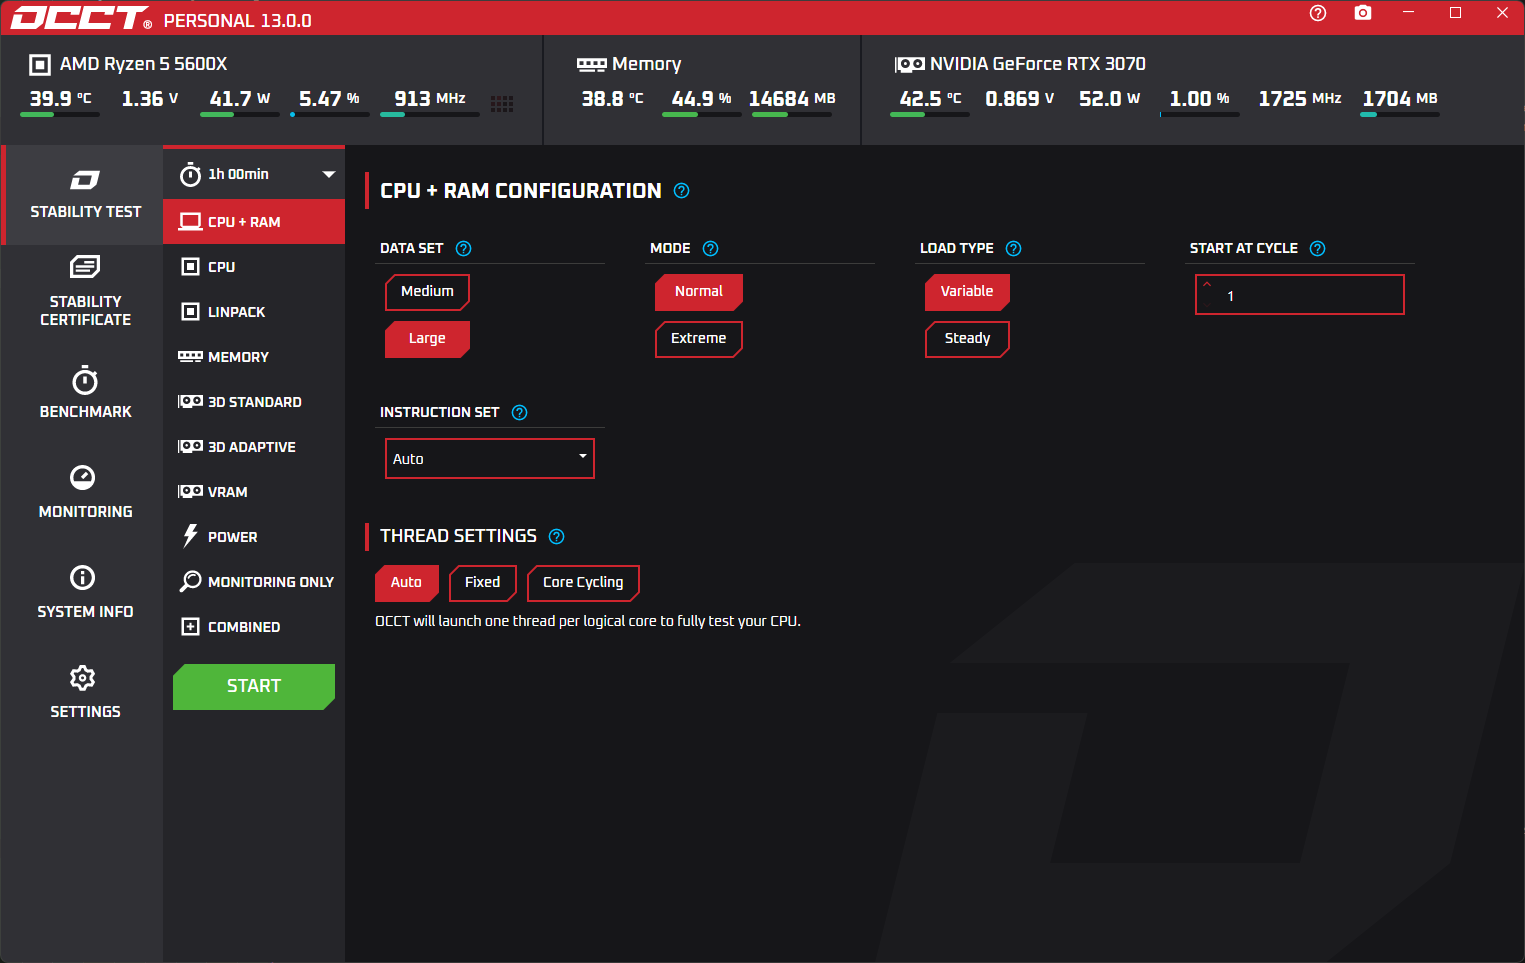Viewport: 1525px width, 963px height.
Task: Click the CPU core grid icon
Action: pyautogui.click(x=502, y=104)
